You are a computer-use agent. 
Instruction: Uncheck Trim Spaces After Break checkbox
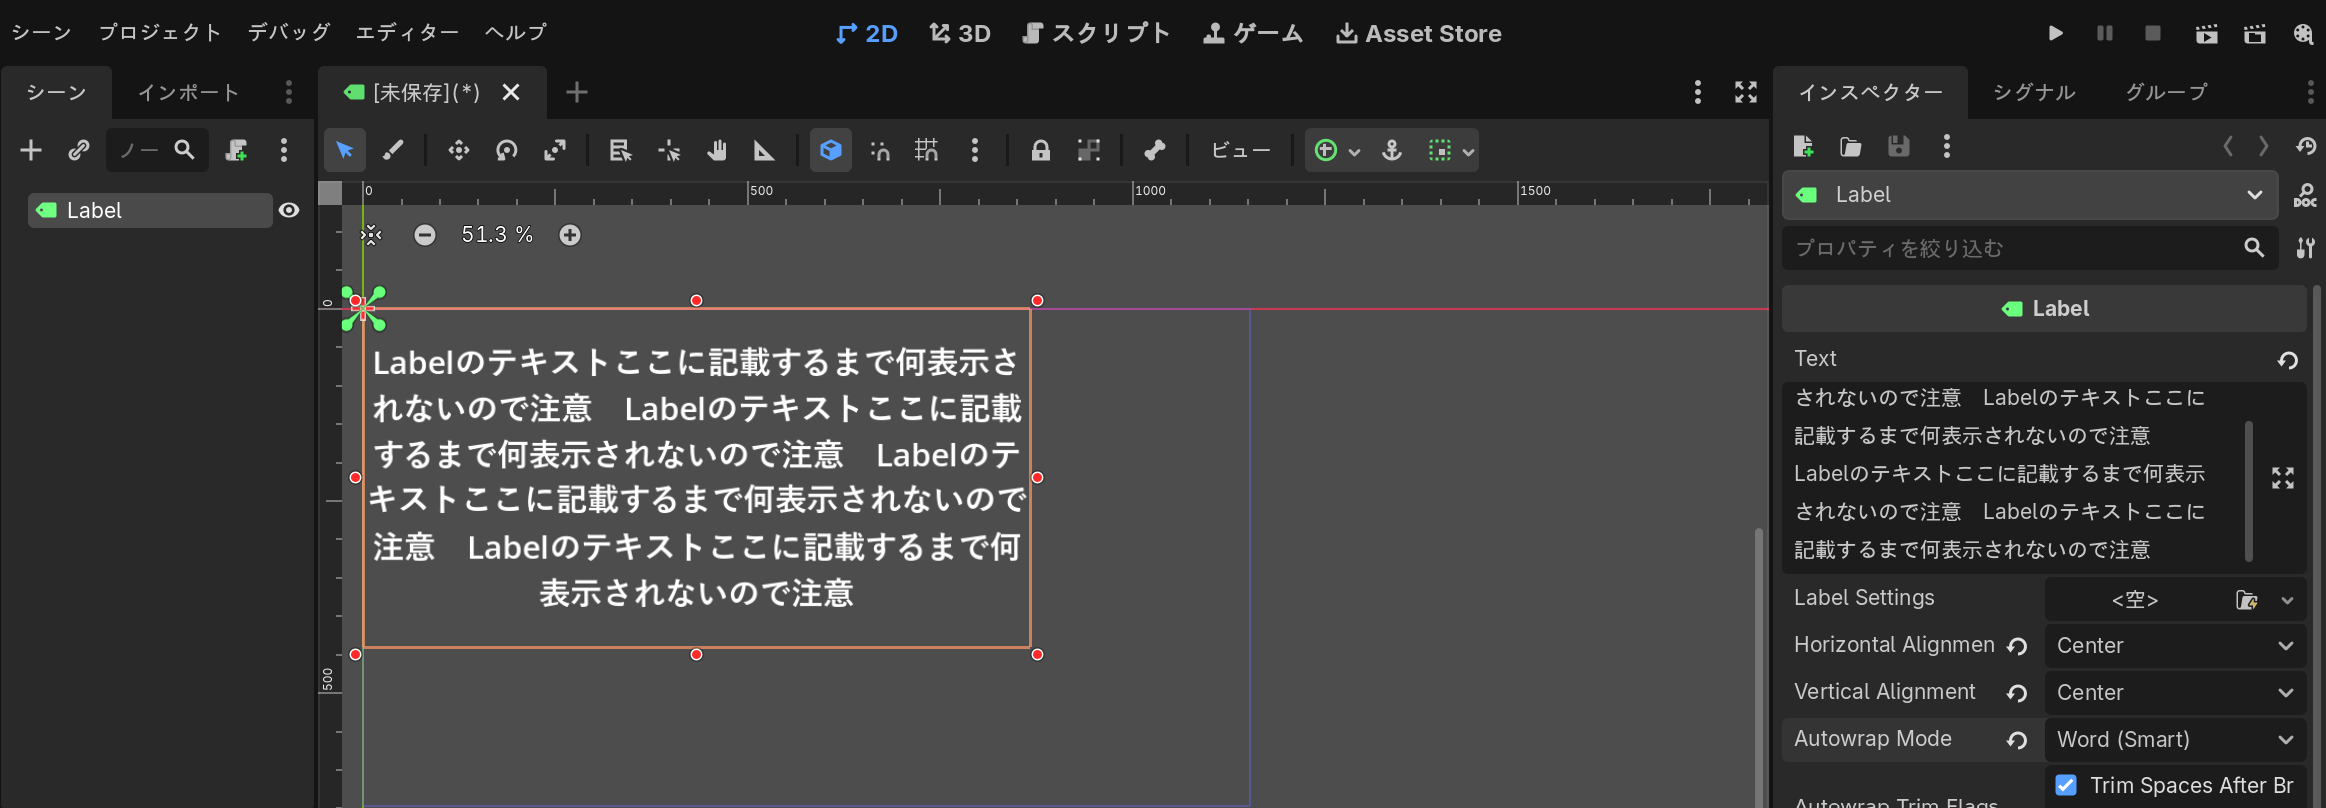(x=2066, y=785)
